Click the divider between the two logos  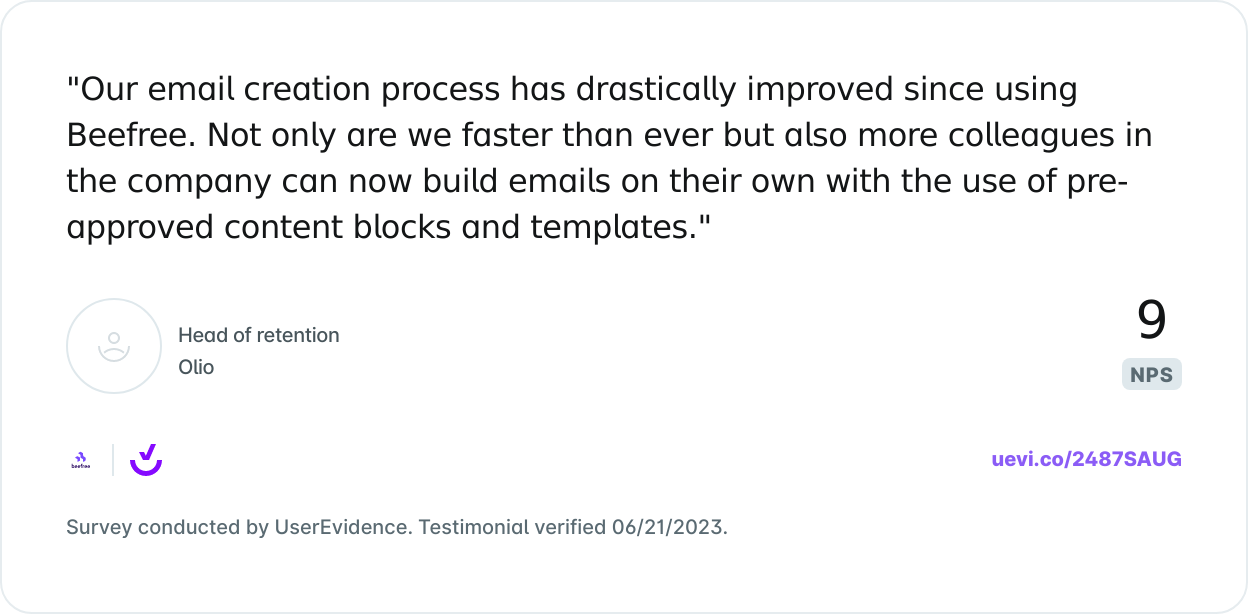113,460
